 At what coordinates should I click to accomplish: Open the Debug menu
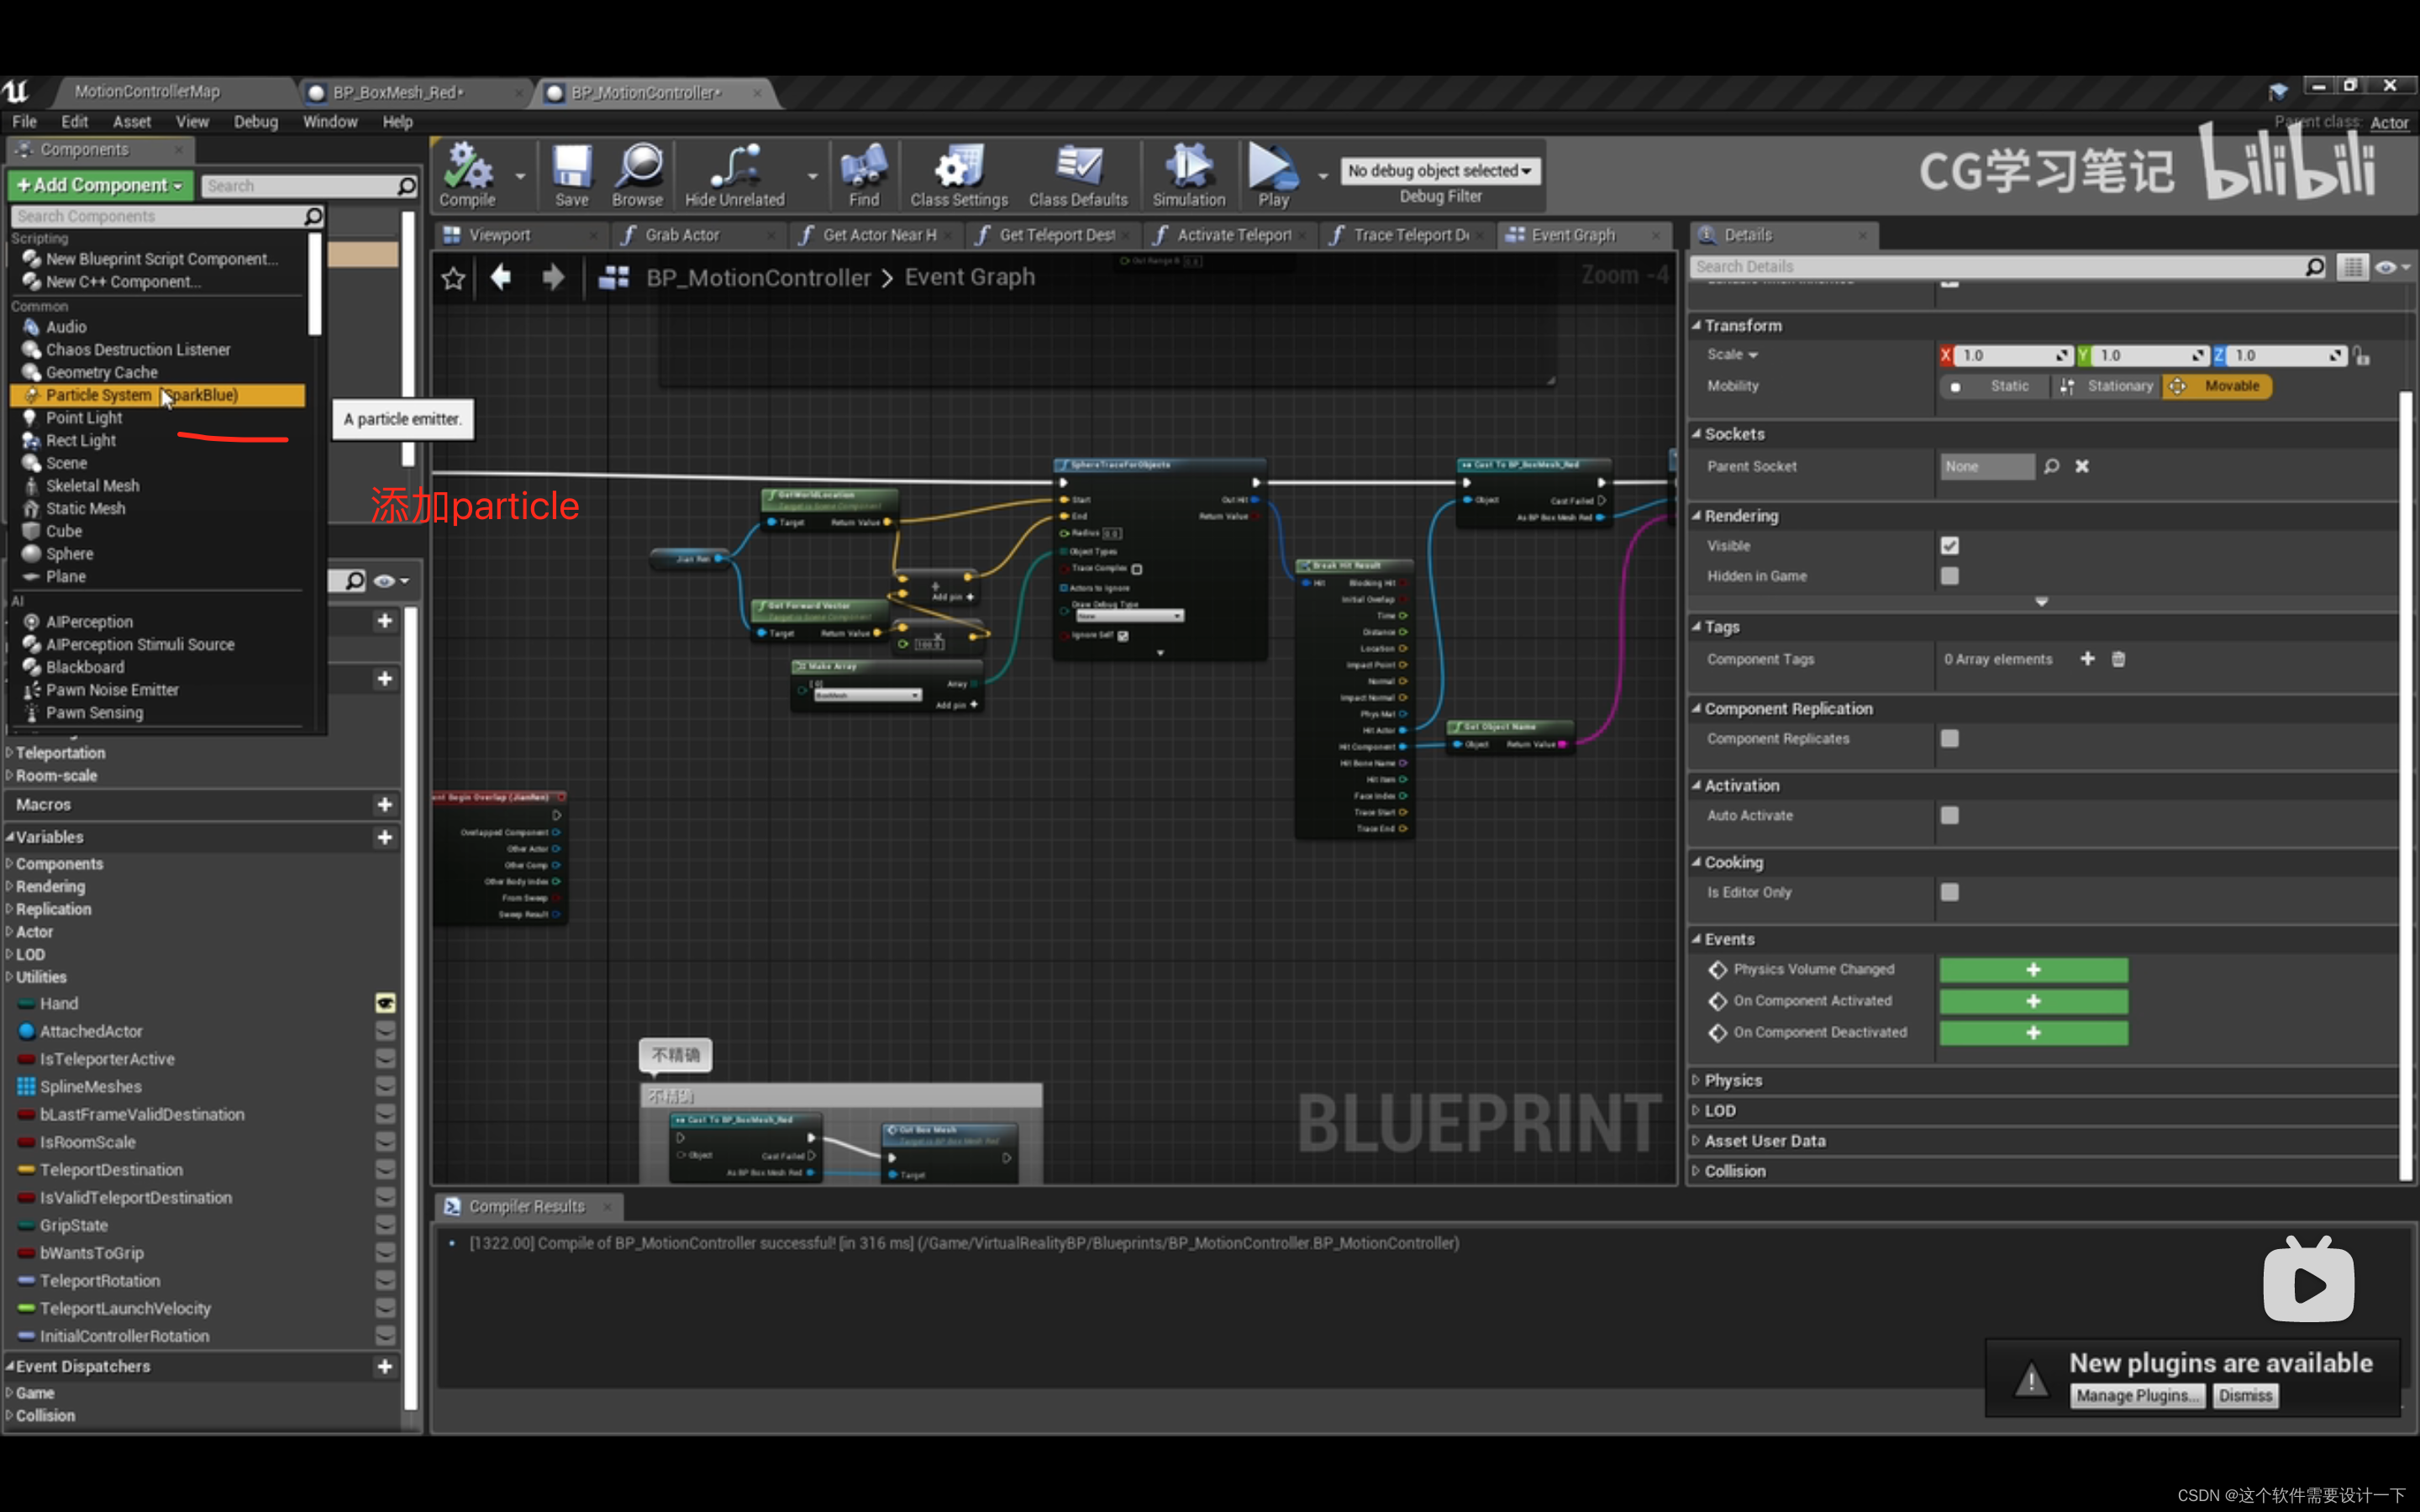[x=255, y=122]
